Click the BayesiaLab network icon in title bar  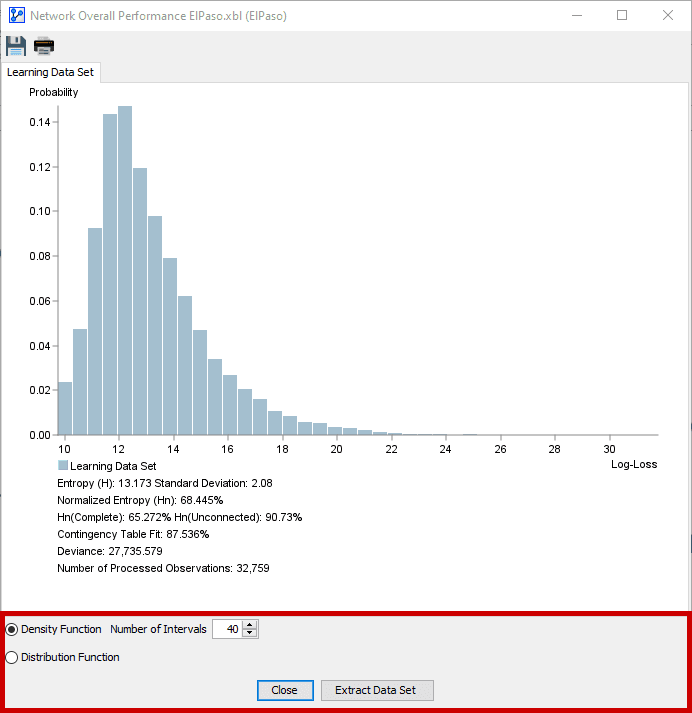[x=17, y=15]
